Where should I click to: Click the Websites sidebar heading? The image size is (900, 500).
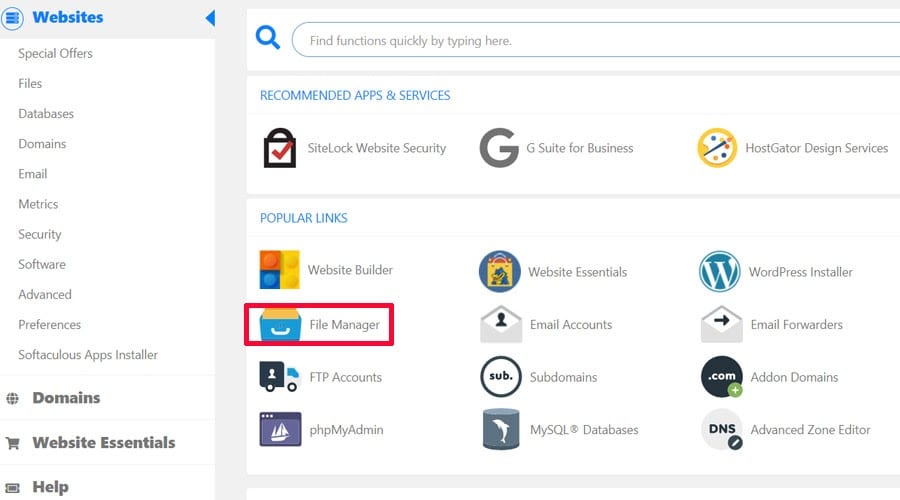[68, 17]
